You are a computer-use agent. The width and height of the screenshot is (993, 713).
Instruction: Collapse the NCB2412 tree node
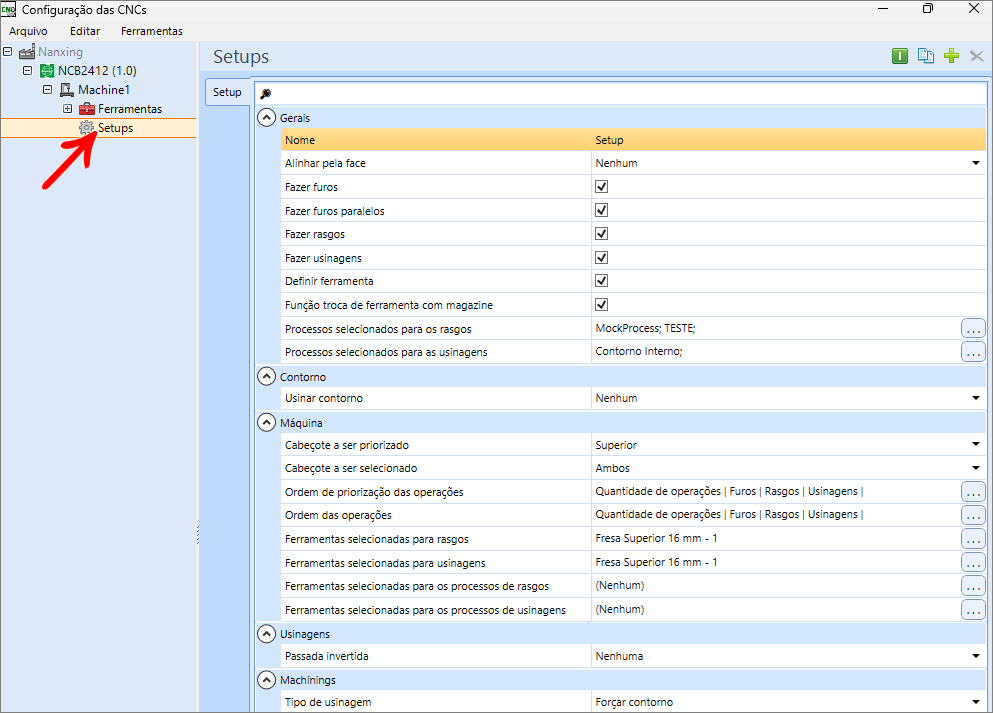pyautogui.click(x=27, y=70)
